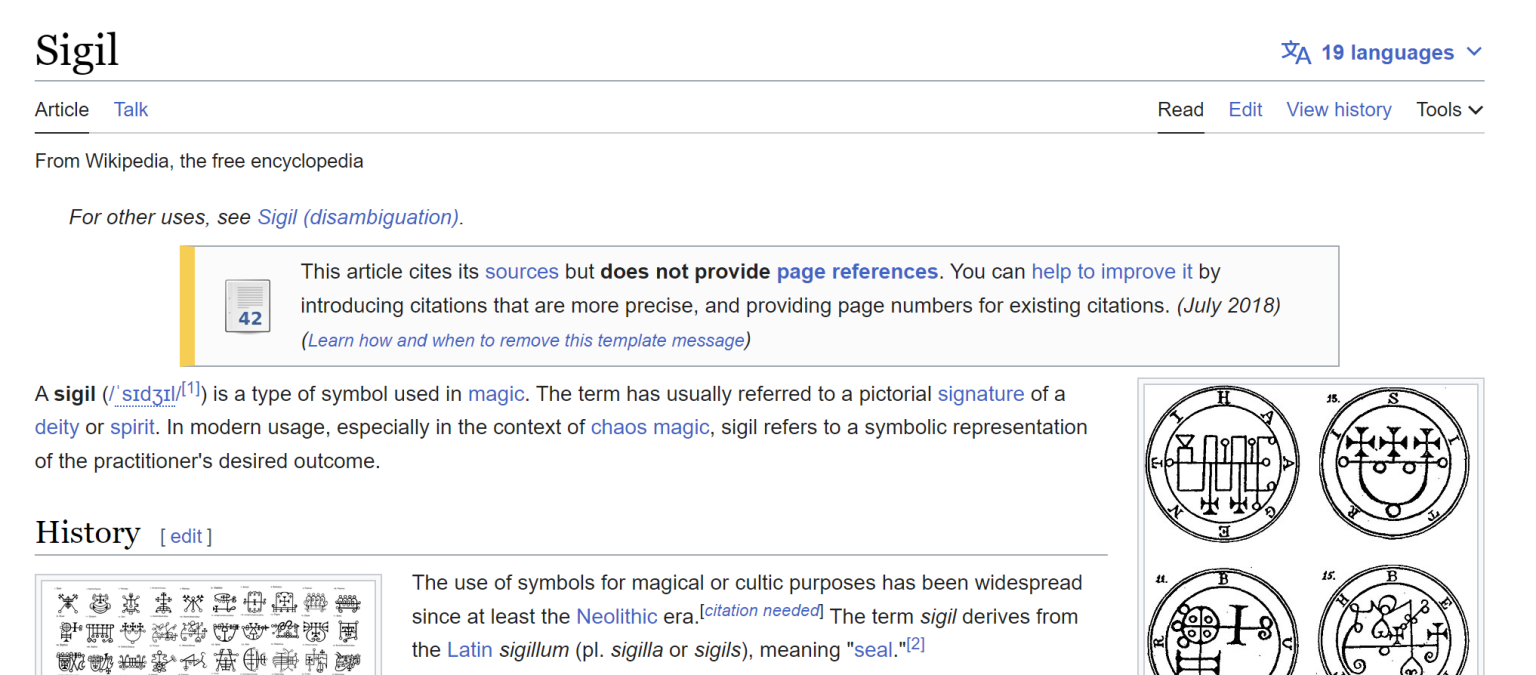This screenshot has width=1536, height=675.
Task: Click the 'sources' link in the notice
Action: pyautogui.click(x=522, y=272)
